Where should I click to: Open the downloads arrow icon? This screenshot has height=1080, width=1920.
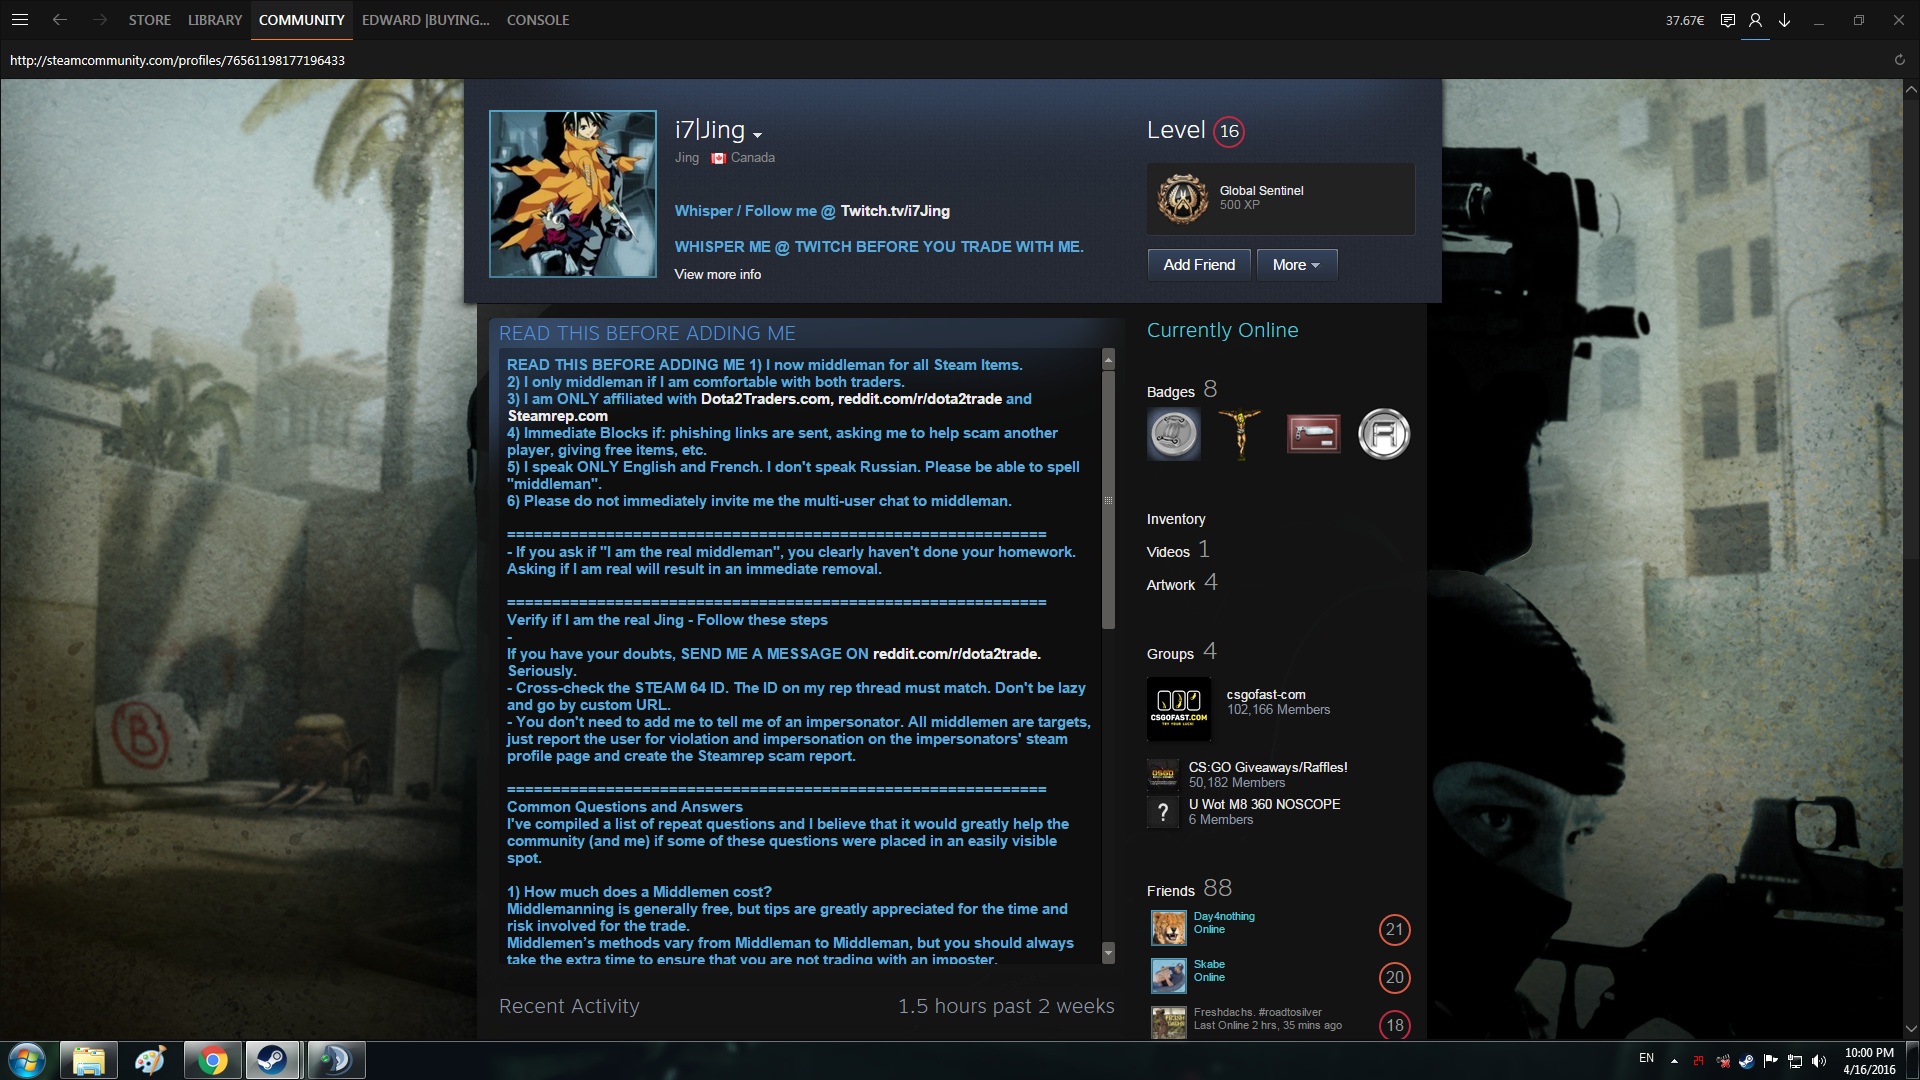(1784, 20)
